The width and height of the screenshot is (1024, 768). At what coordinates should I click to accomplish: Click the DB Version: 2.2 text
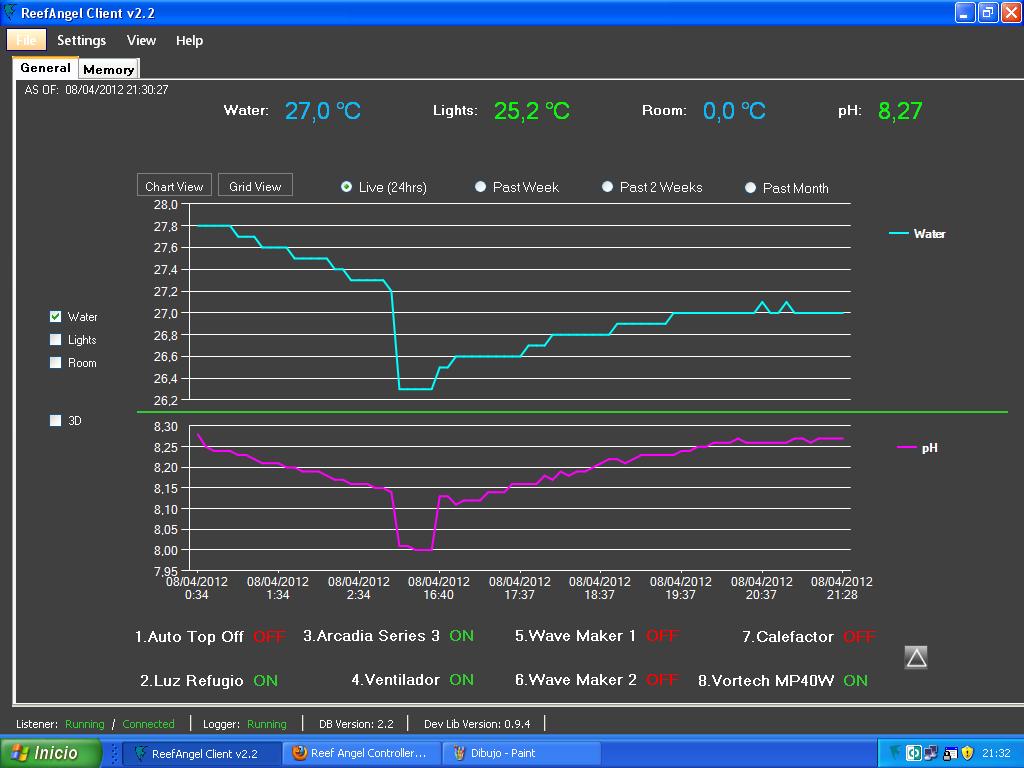coord(356,724)
